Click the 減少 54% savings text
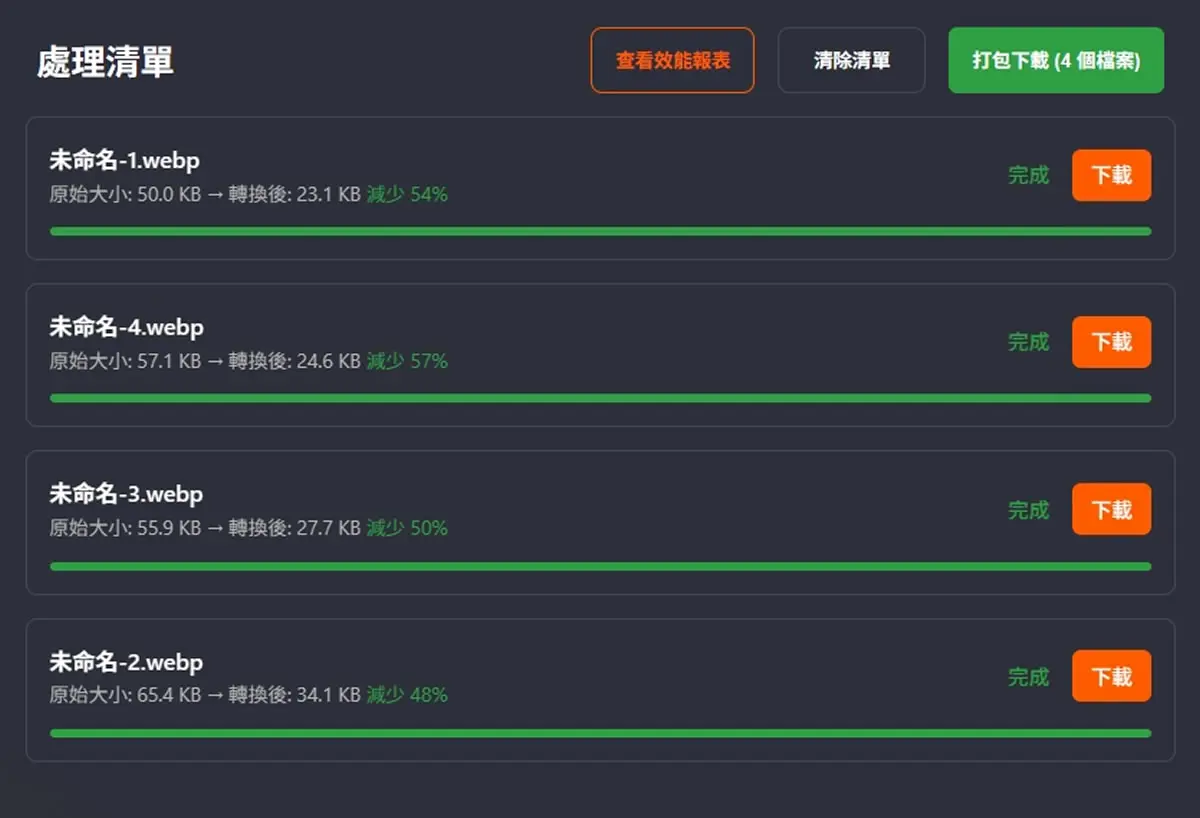The height and width of the screenshot is (818, 1200). coord(407,195)
